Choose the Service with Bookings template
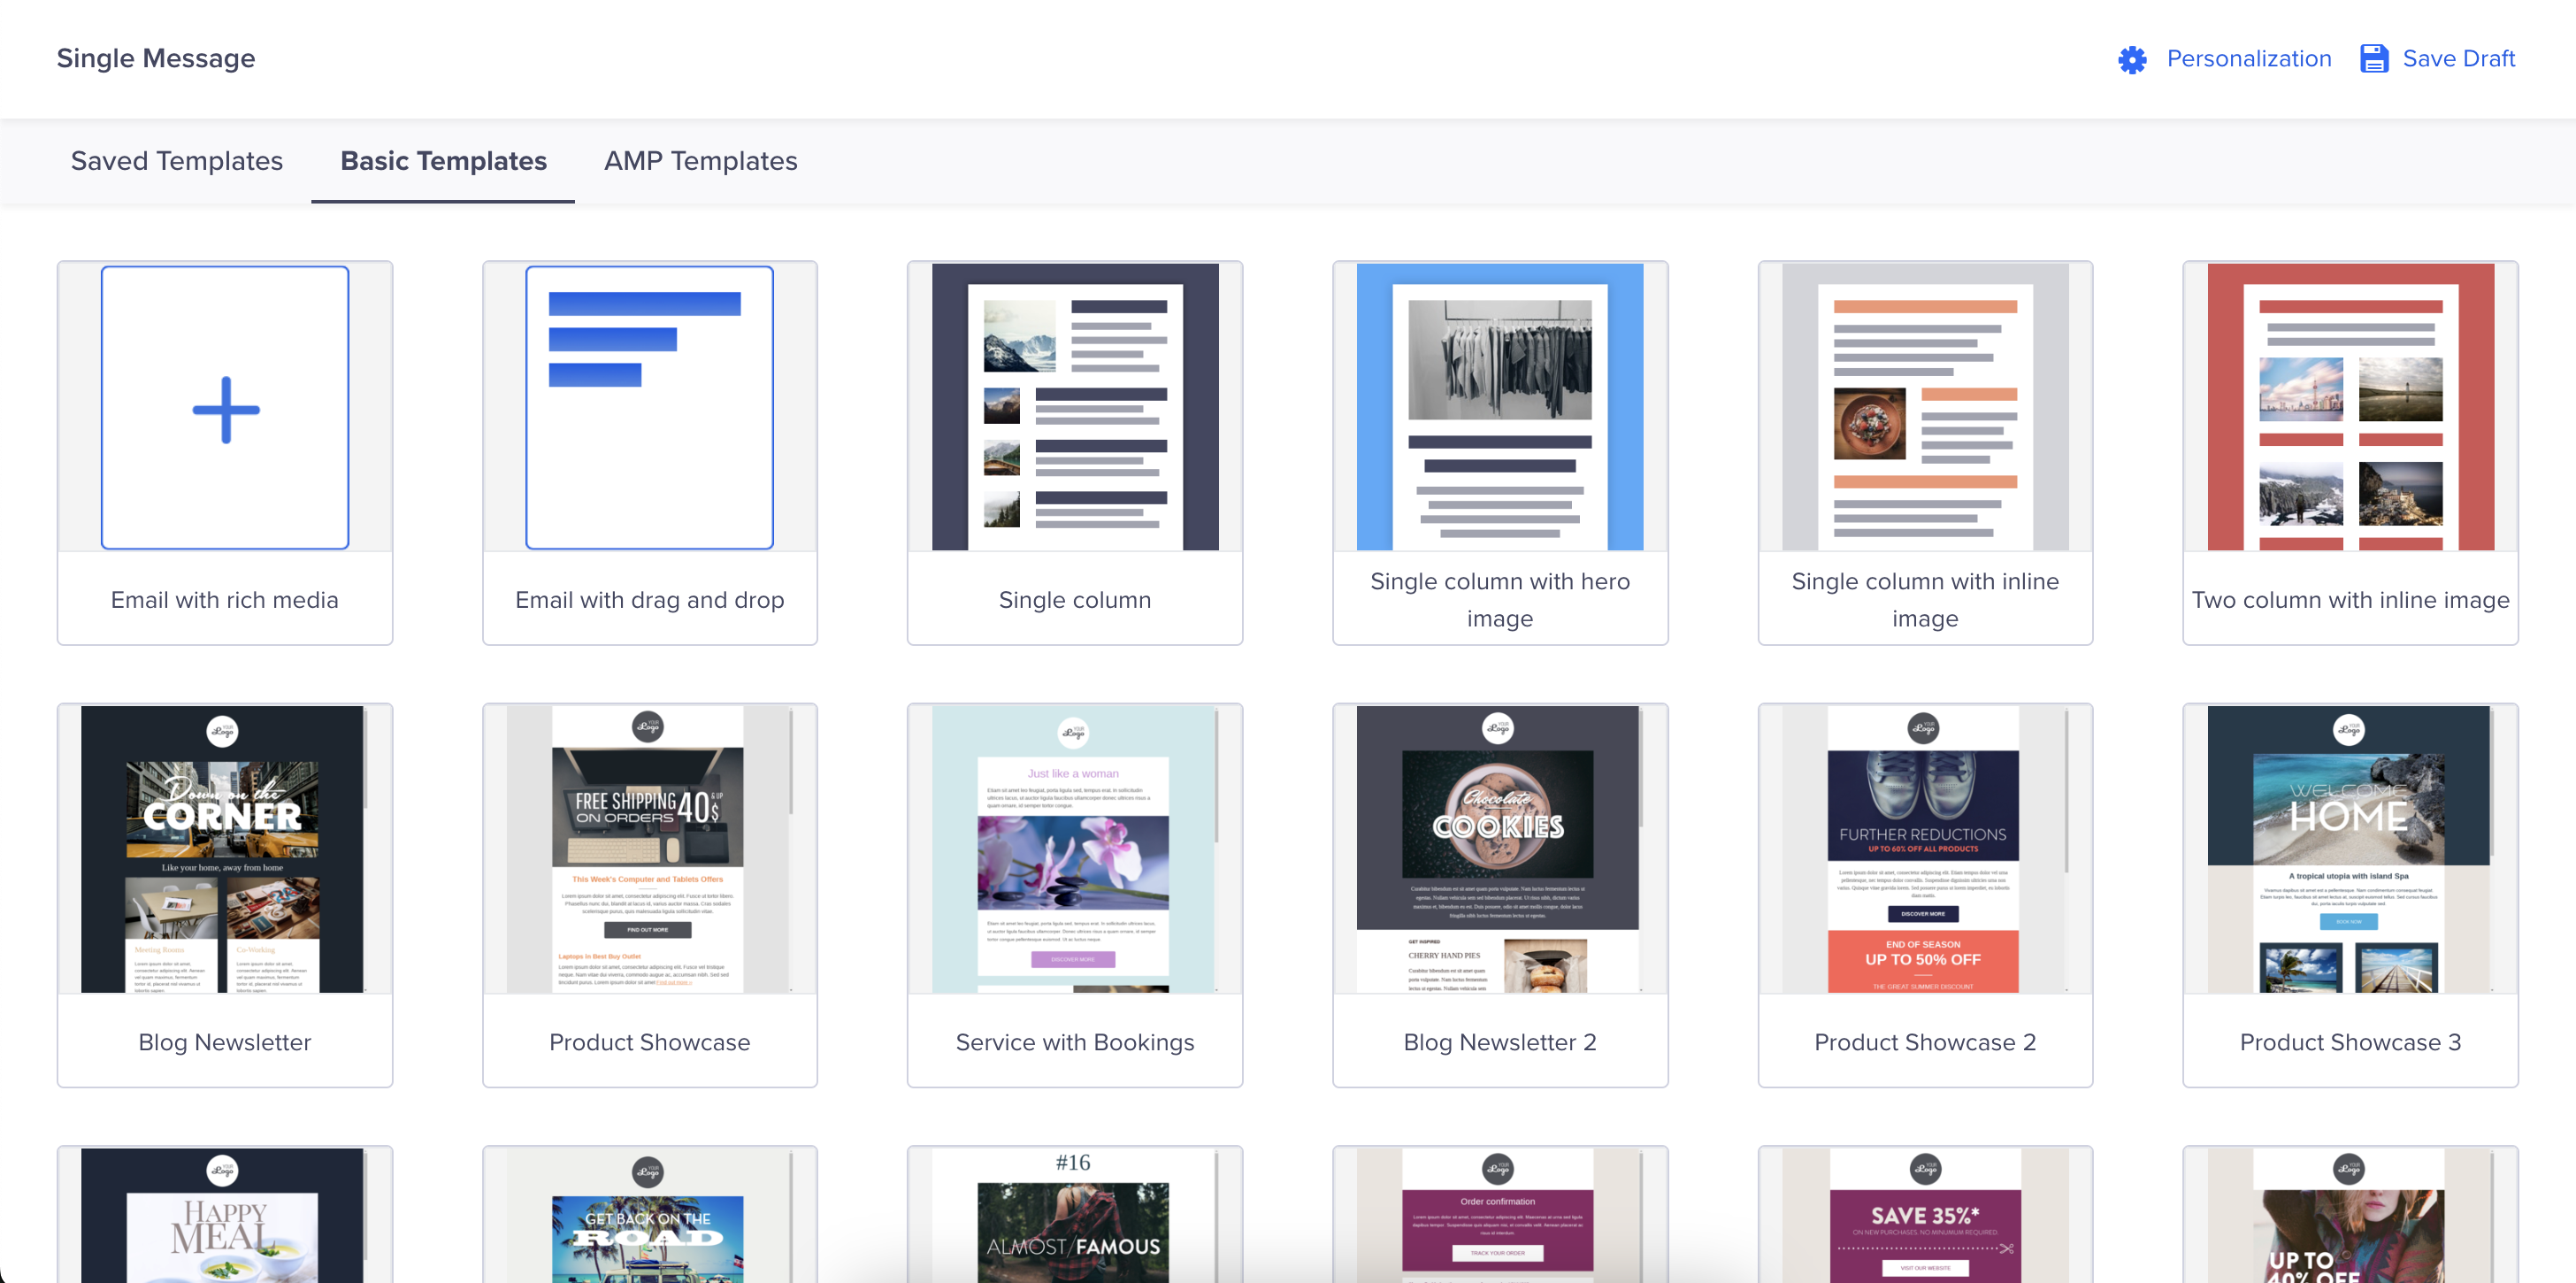Viewport: 2576px width, 1283px height. click(x=1074, y=849)
